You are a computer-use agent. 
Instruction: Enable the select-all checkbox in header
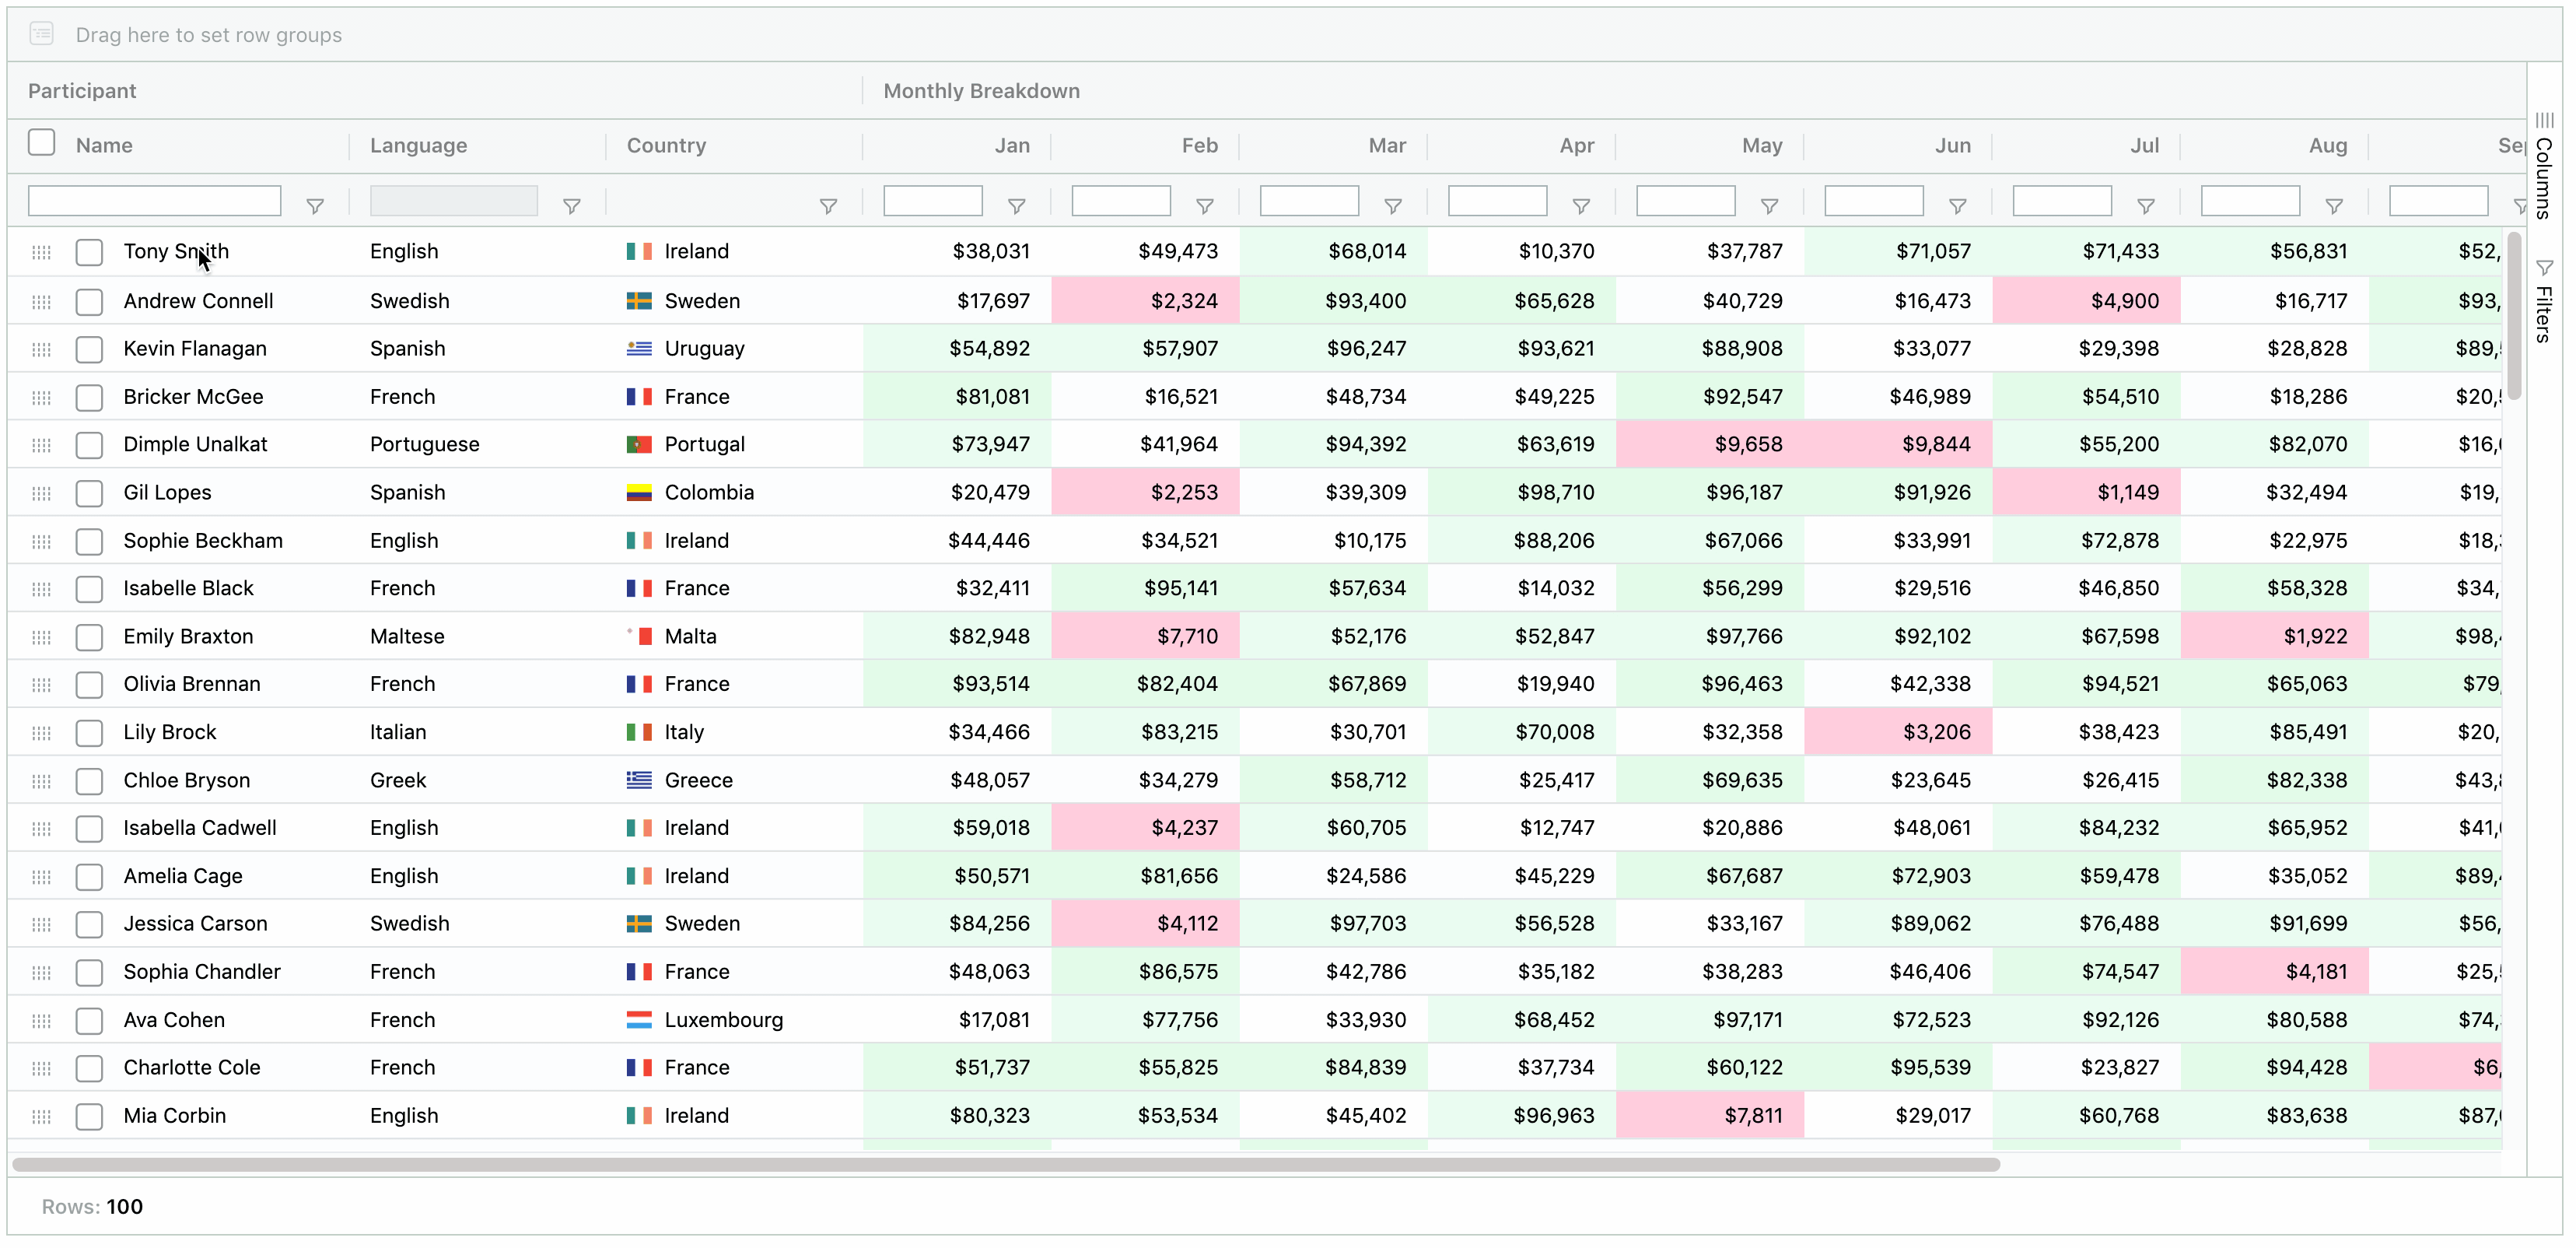pyautogui.click(x=43, y=145)
